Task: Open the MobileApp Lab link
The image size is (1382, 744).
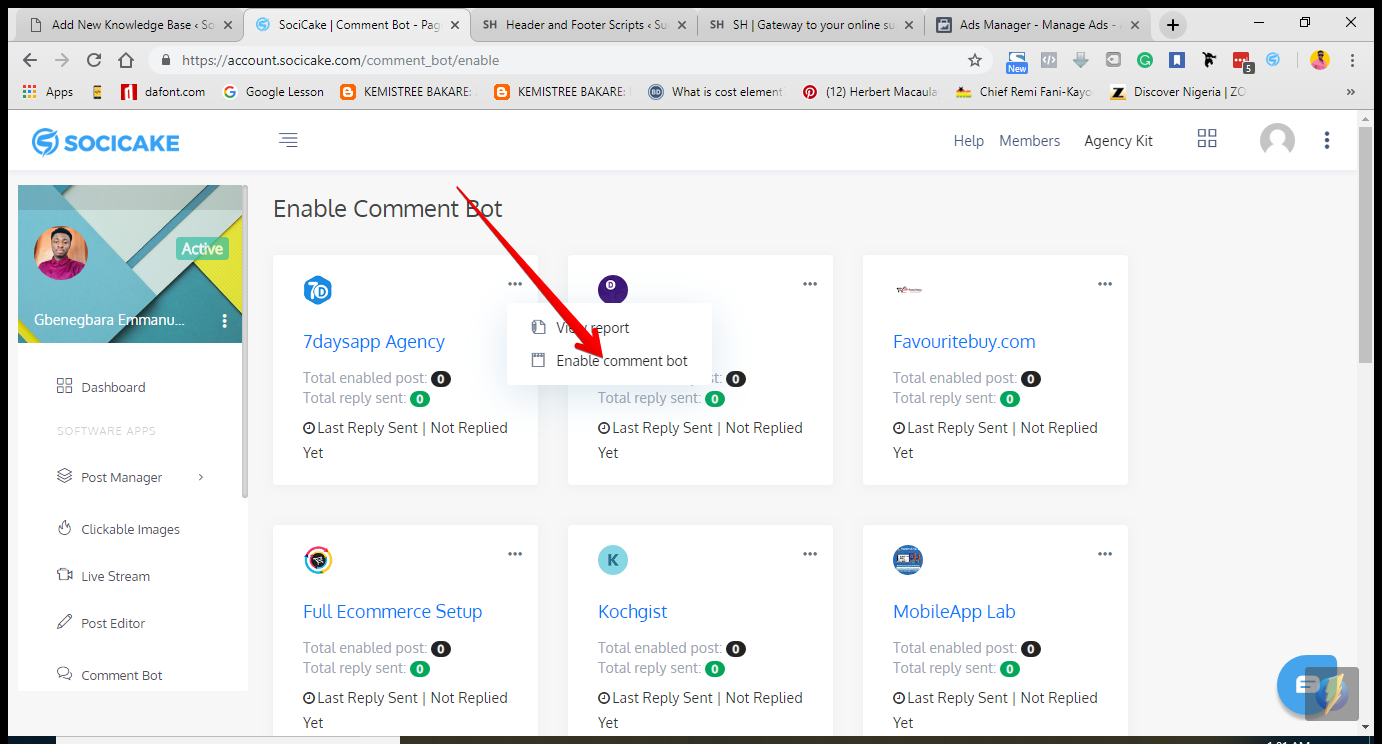Action: click(954, 611)
